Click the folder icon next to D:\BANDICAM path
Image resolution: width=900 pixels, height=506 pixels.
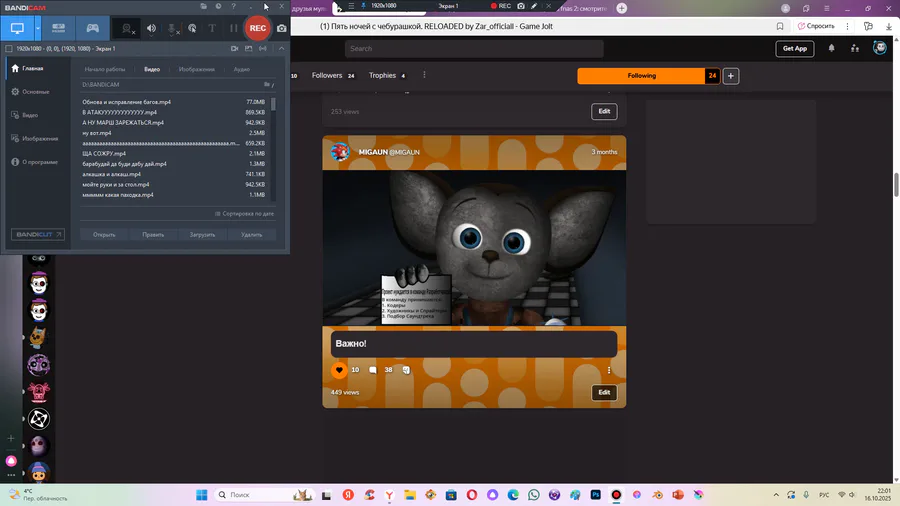pos(268,84)
